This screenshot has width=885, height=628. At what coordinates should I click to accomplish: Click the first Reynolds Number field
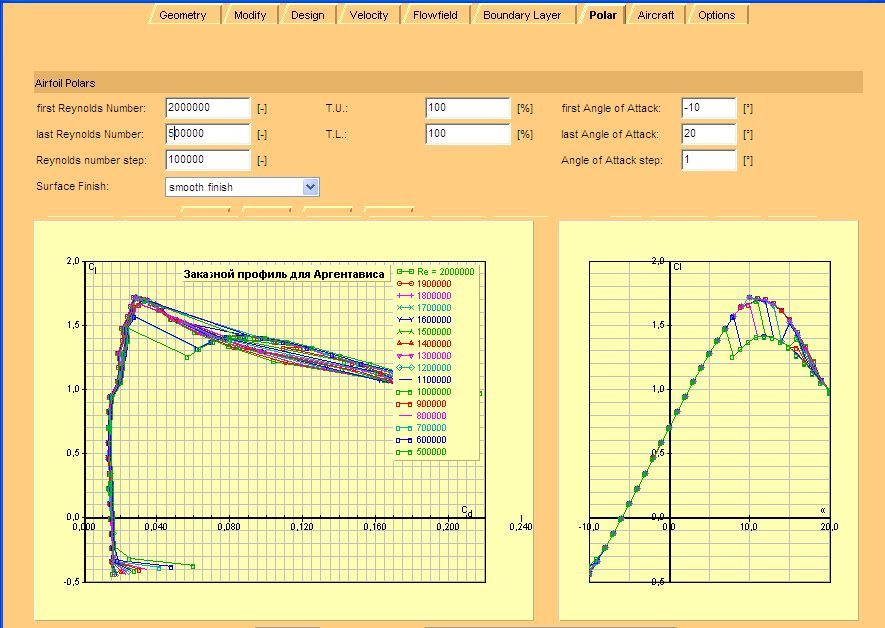pyautogui.click(x=207, y=108)
